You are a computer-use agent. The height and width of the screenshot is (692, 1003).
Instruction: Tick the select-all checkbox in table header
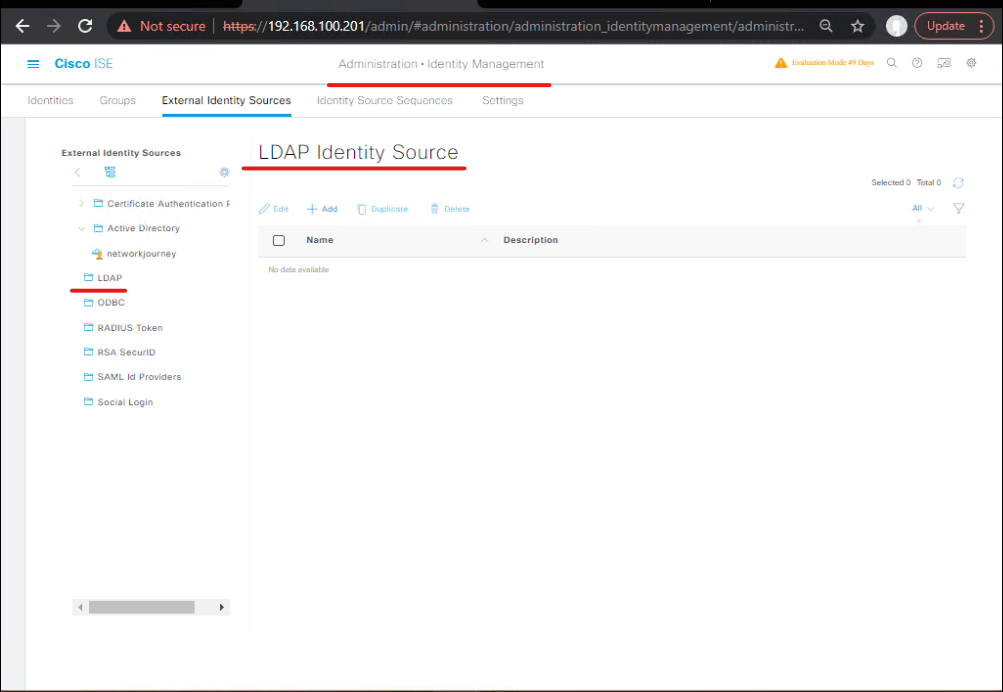pyautogui.click(x=279, y=240)
